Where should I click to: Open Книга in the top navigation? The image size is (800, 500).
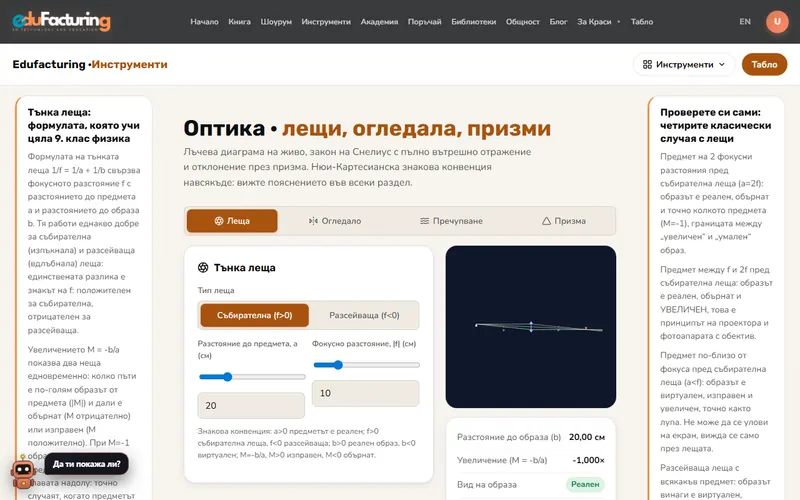[239, 21]
